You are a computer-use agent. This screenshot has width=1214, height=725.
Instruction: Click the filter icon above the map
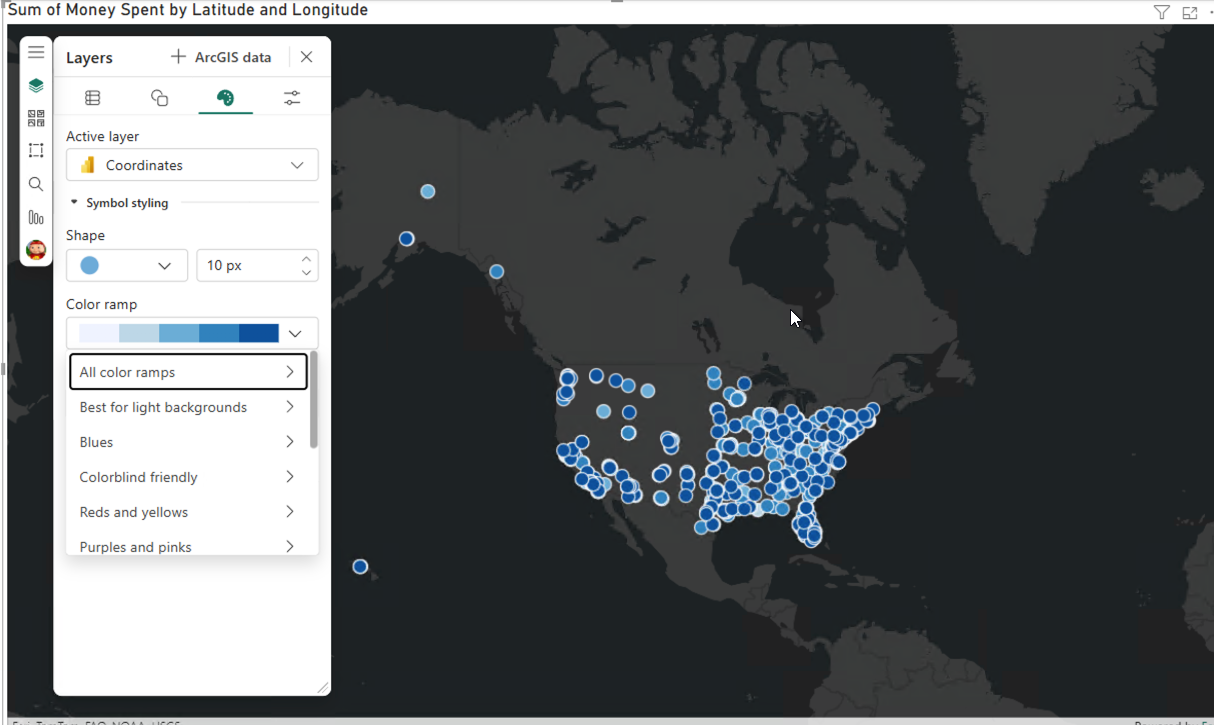(x=1161, y=12)
